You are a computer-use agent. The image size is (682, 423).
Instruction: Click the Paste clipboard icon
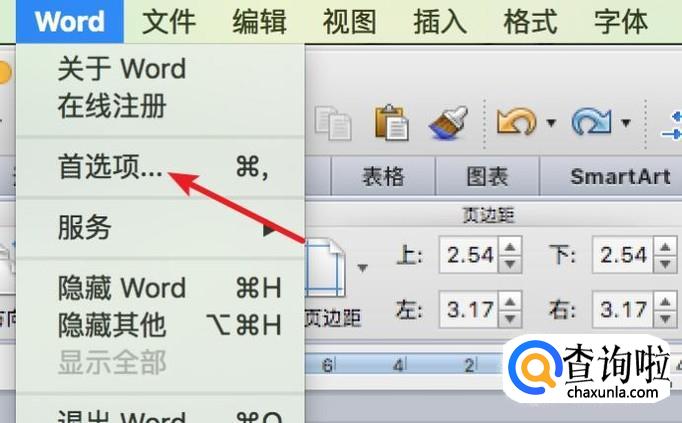(x=392, y=123)
